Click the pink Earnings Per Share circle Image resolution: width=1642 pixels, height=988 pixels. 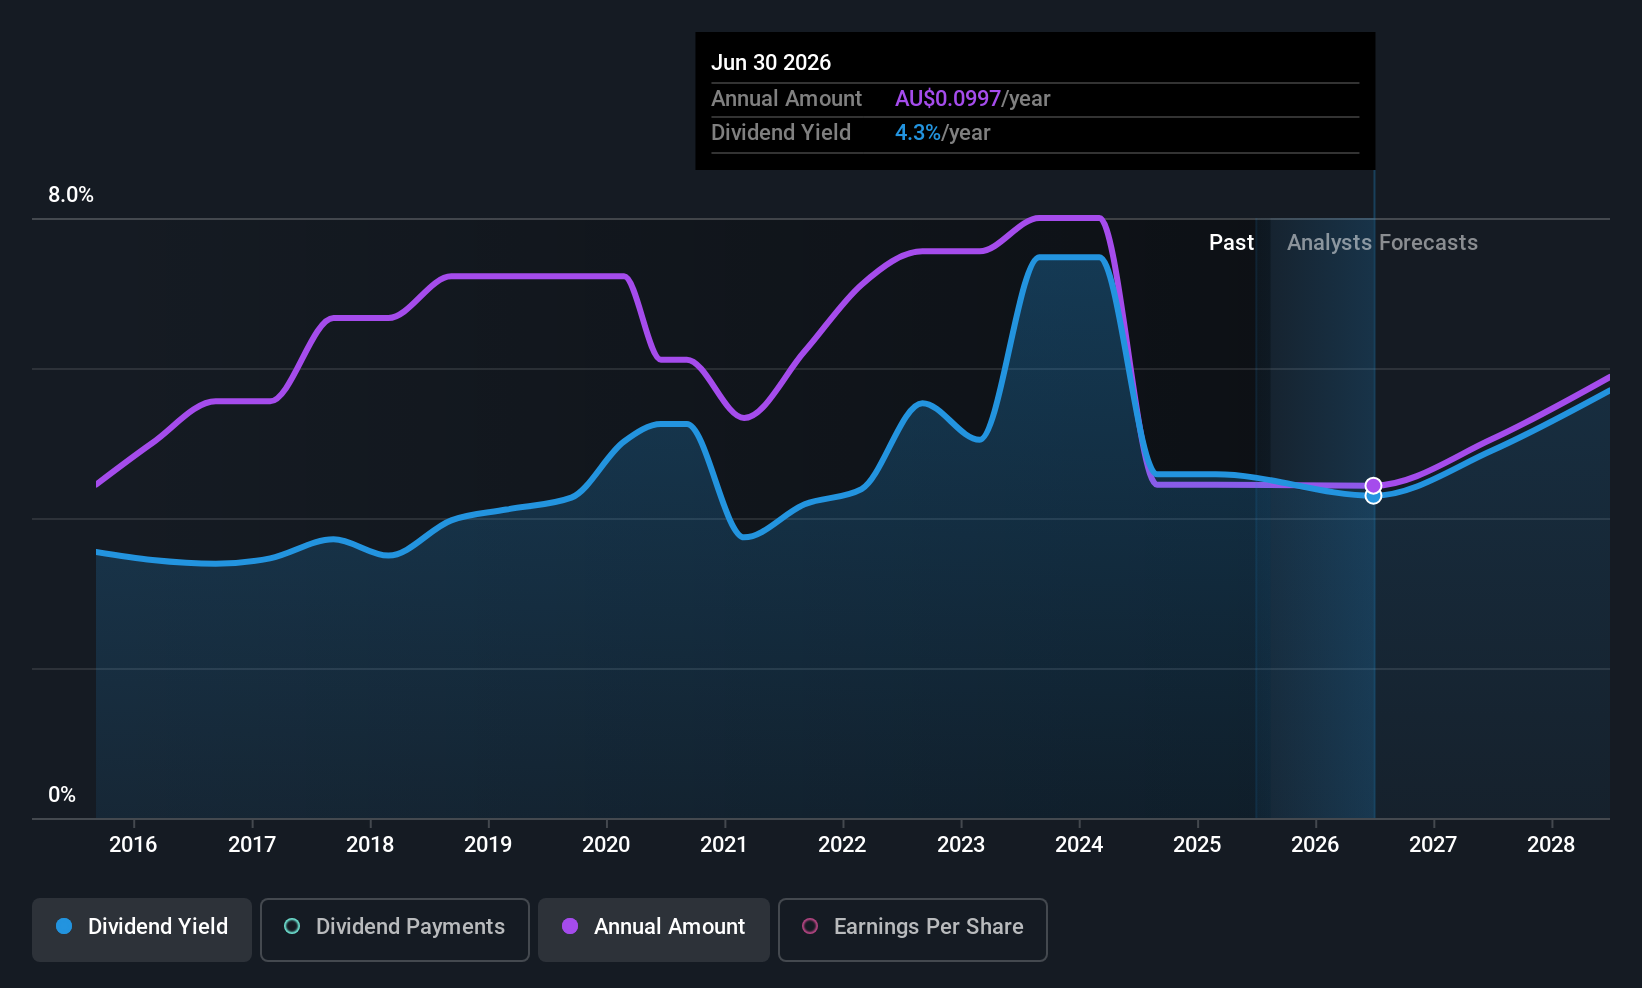tap(810, 926)
